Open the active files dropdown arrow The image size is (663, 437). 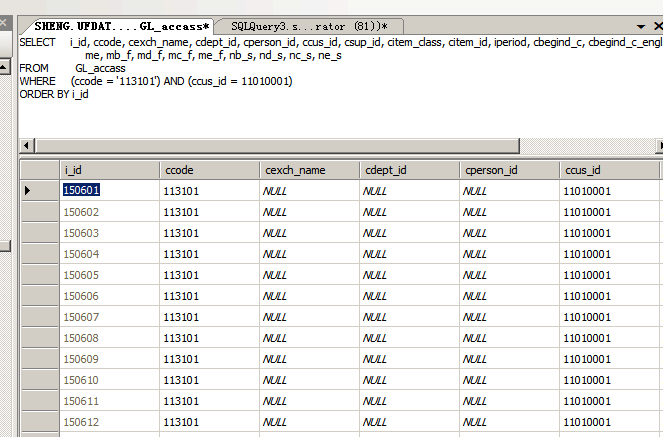point(641,27)
